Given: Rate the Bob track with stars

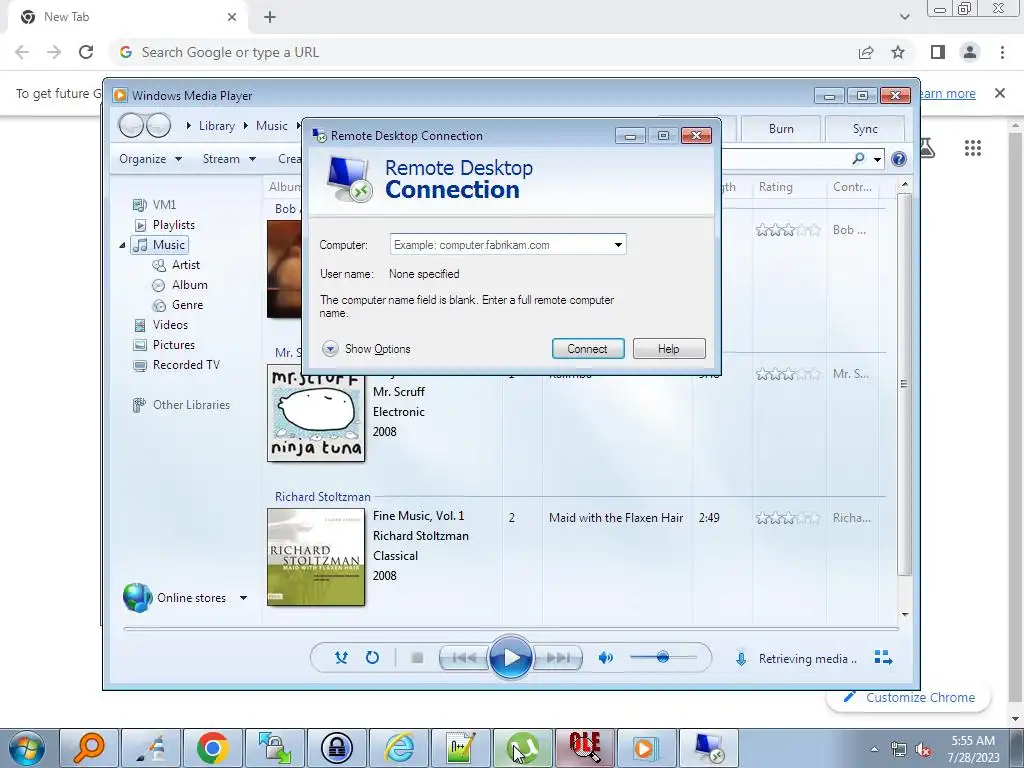Looking at the screenshot, I should [x=788, y=230].
